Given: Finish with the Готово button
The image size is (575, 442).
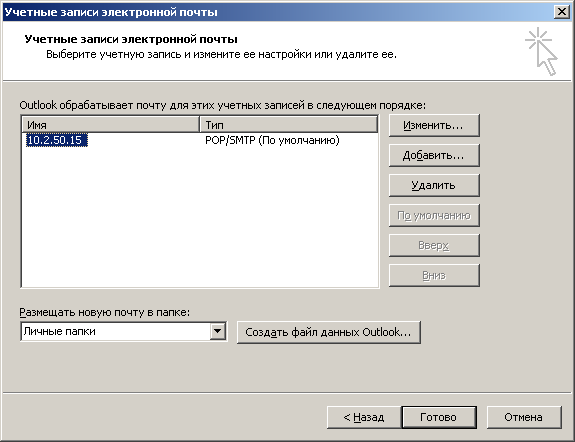Looking at the screenshot, I should point(439,417).
